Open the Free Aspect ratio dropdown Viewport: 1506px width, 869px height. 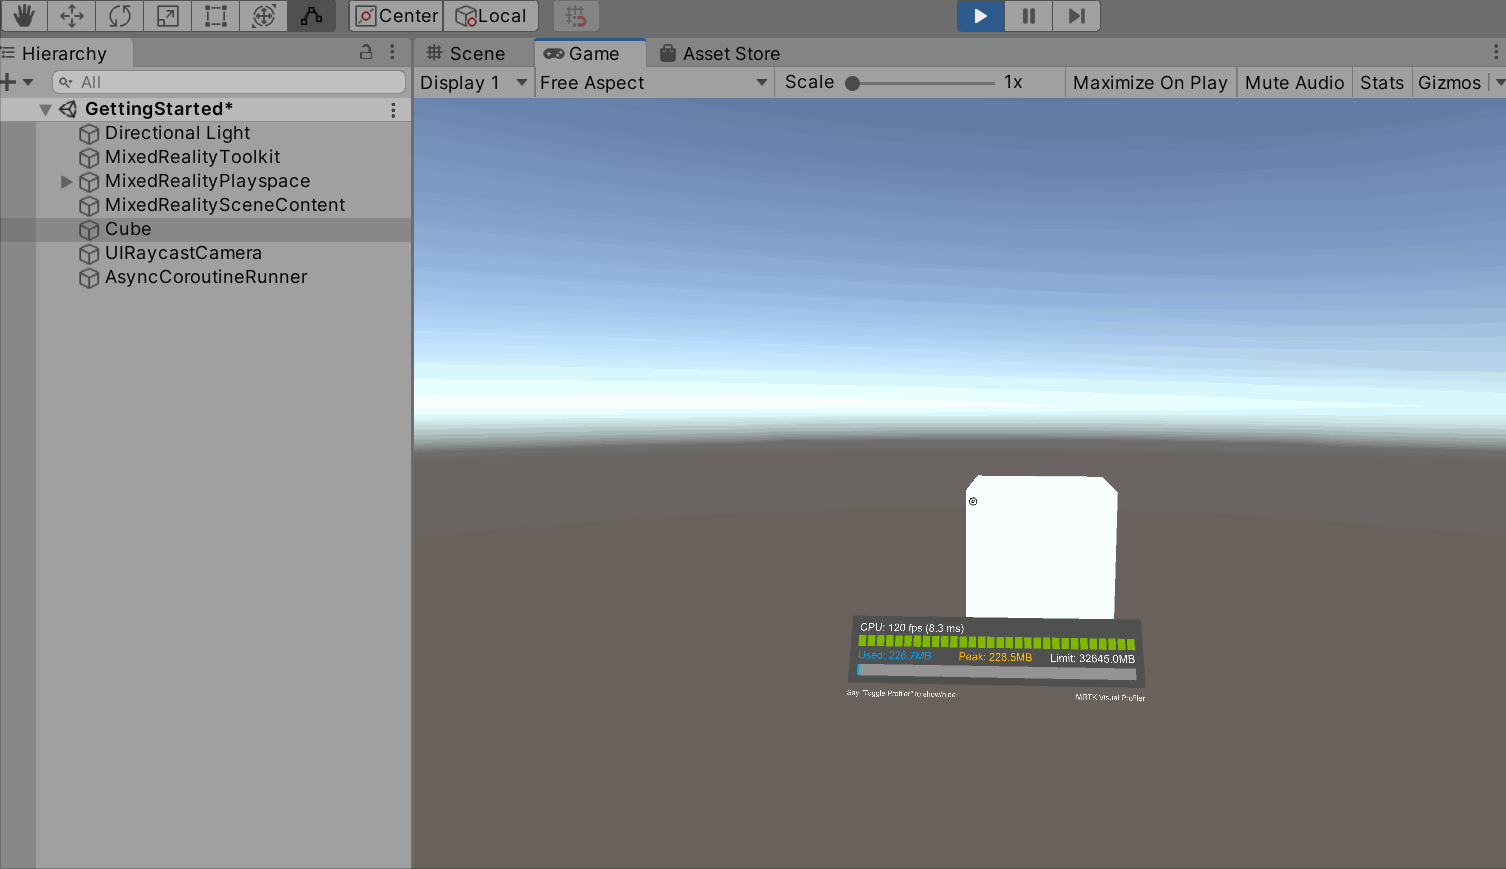pos(651,83)
